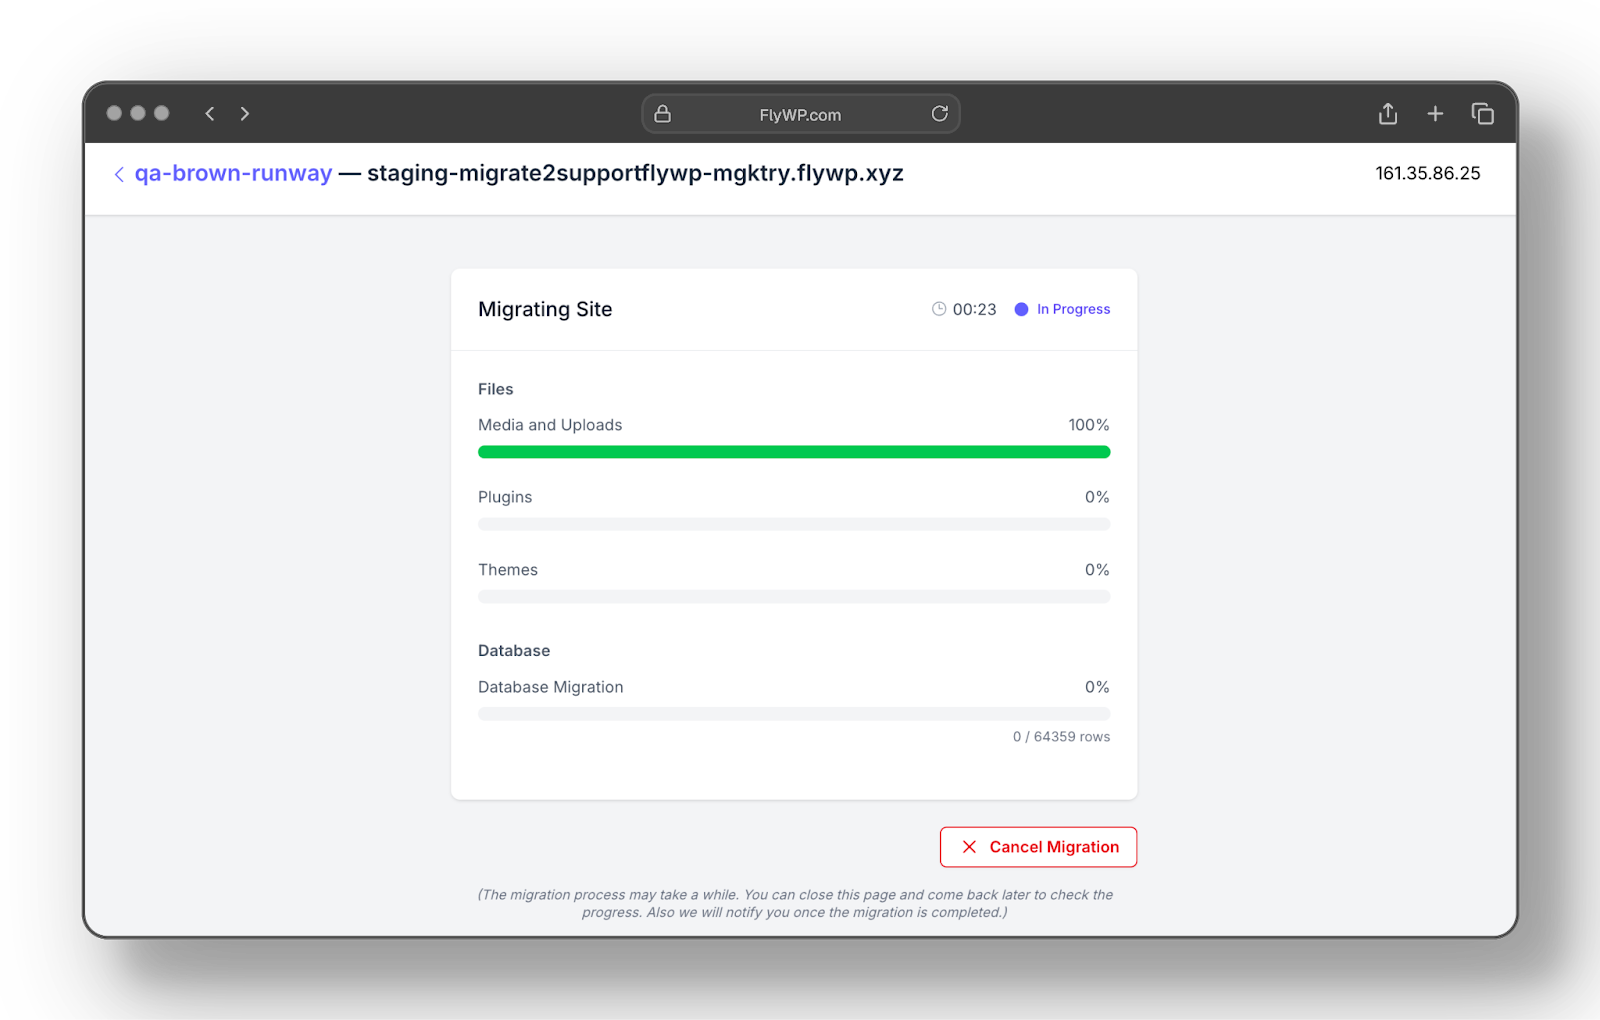Click the browser forward arrow

245,114
